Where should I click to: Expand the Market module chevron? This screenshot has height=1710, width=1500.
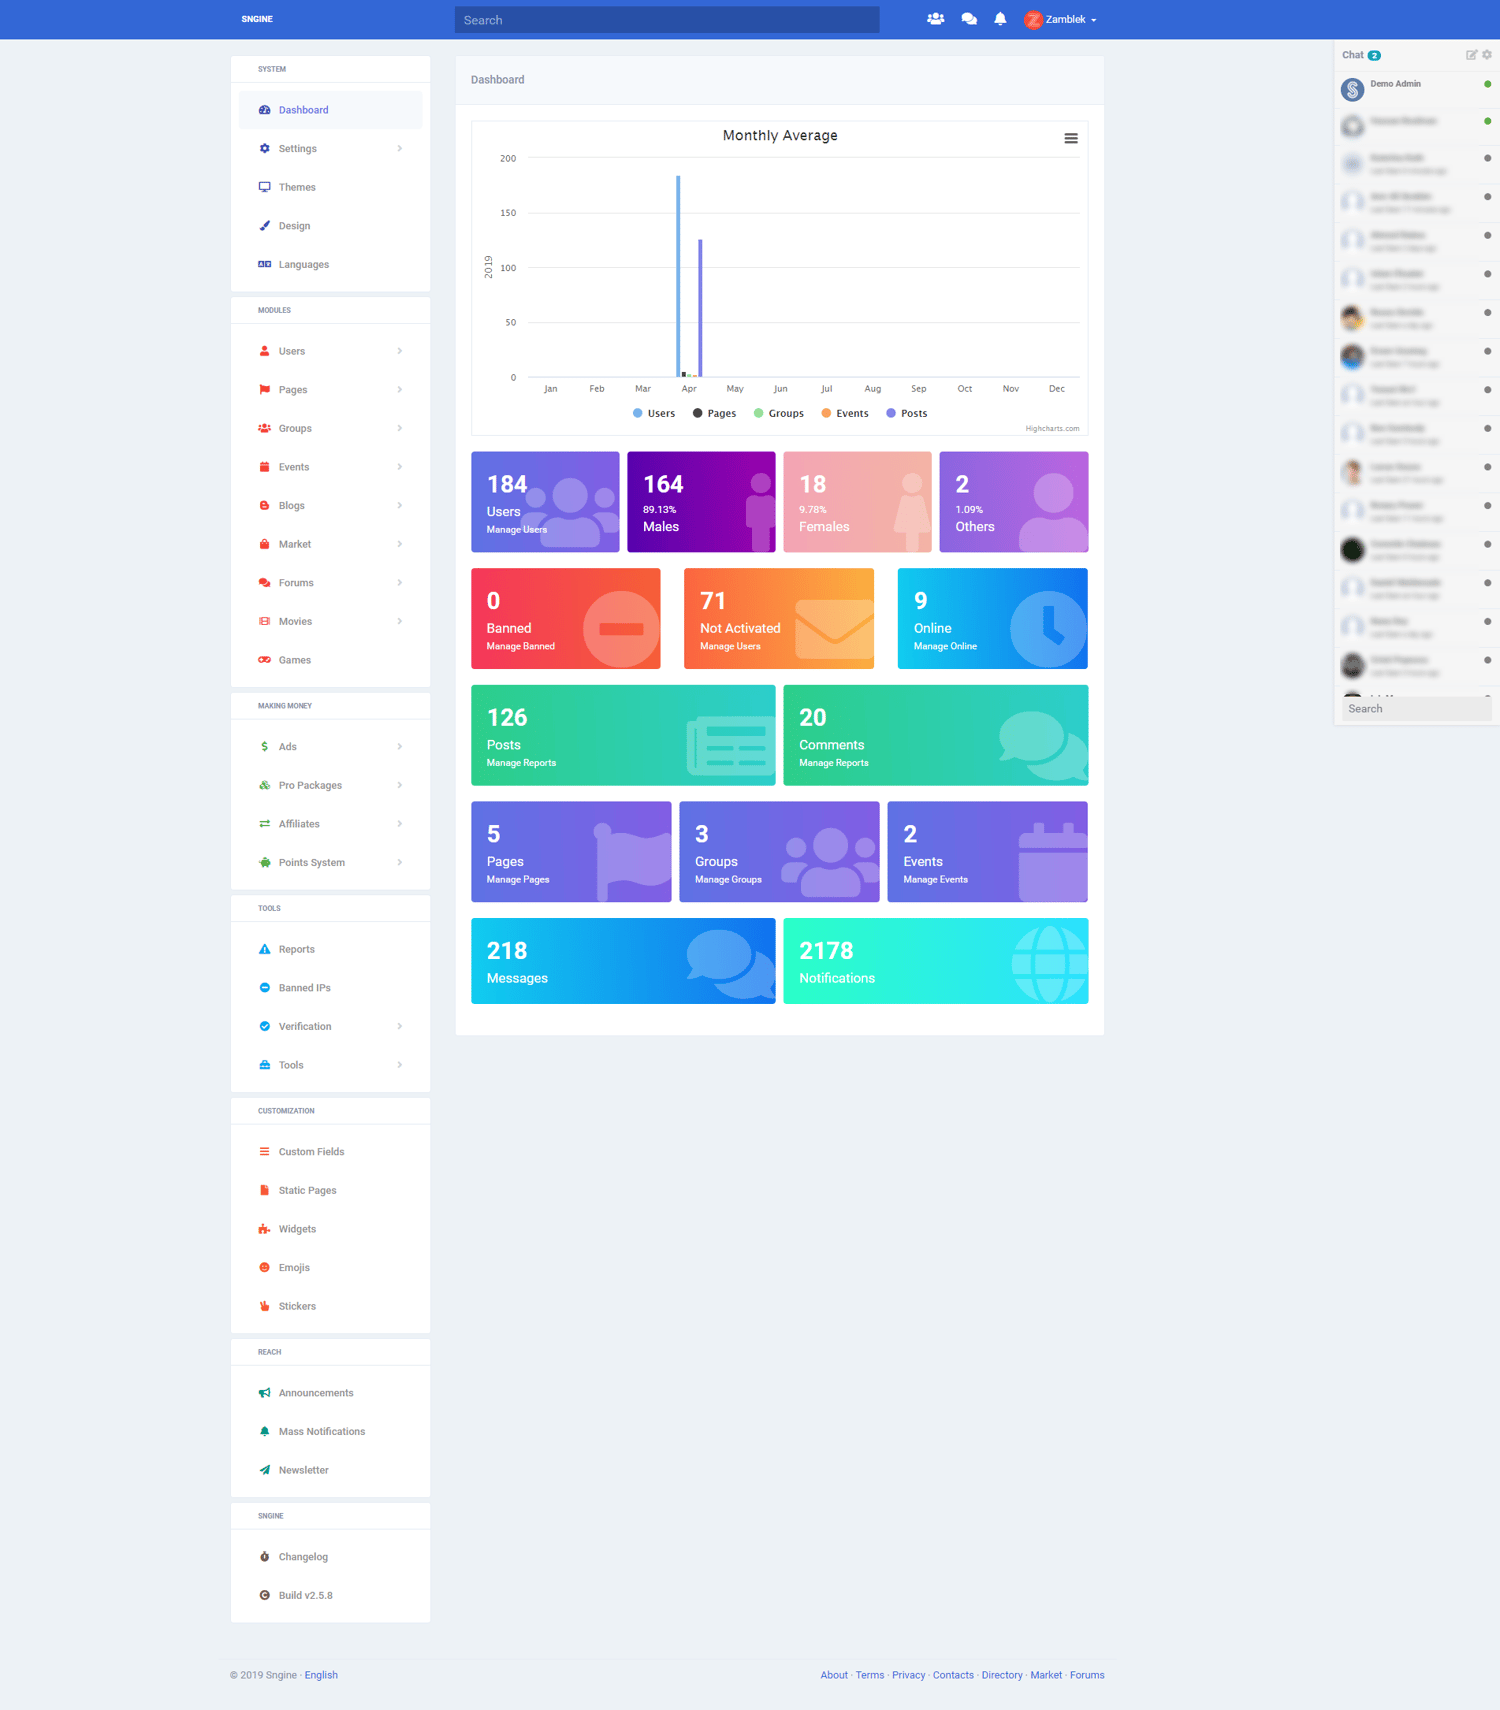[x=400, y=544]
